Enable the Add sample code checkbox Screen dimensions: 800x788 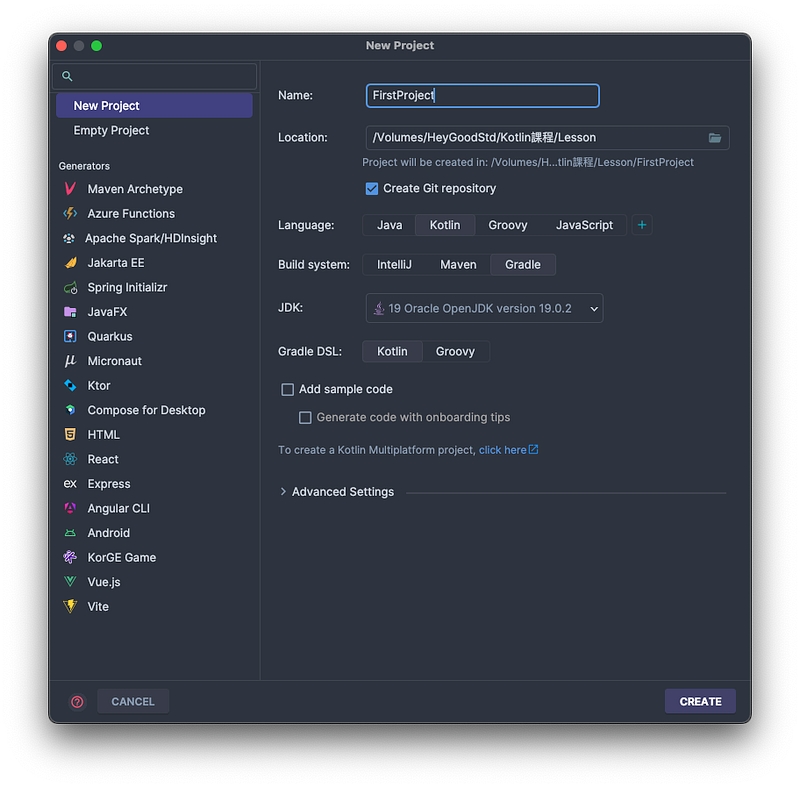tap(288, 390)
